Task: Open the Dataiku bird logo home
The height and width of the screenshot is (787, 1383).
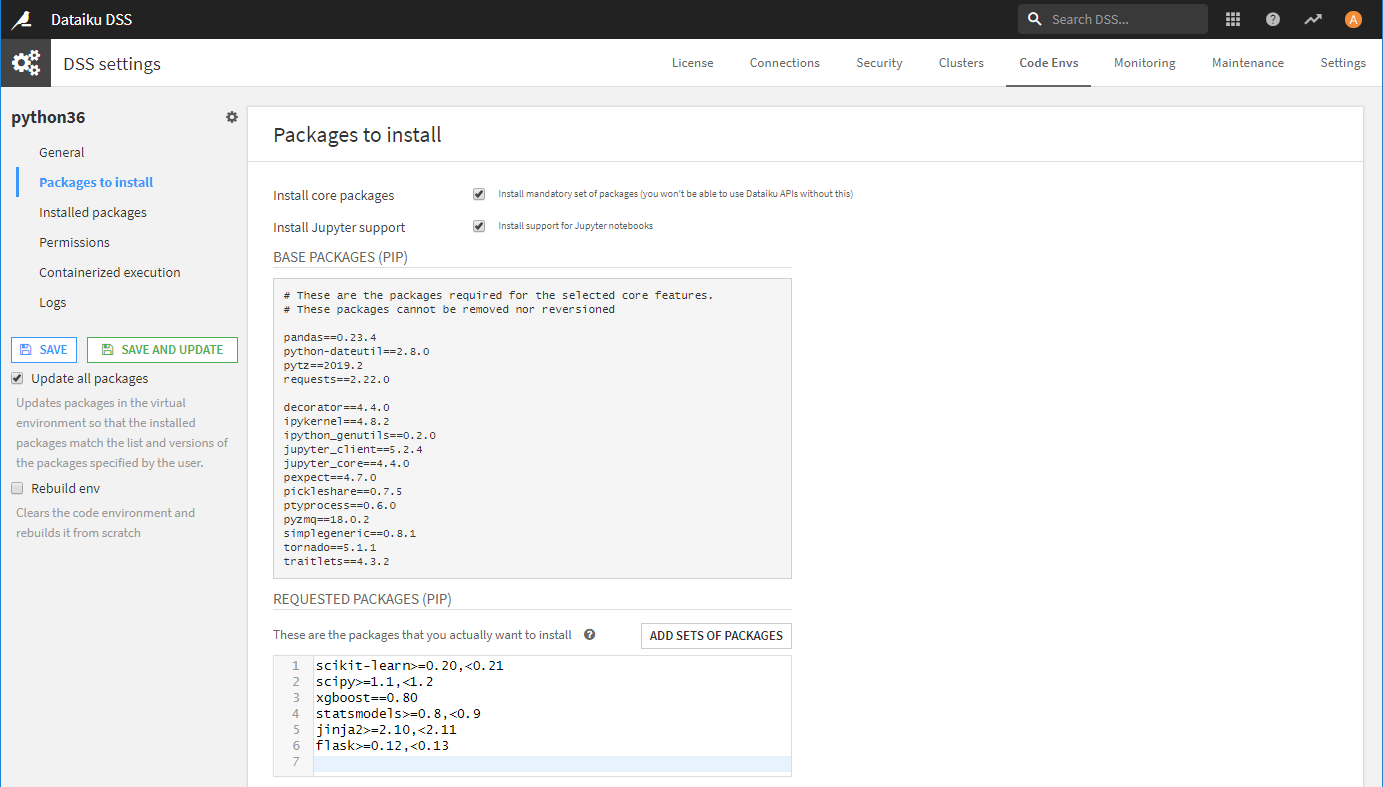Action: point(21,19)
